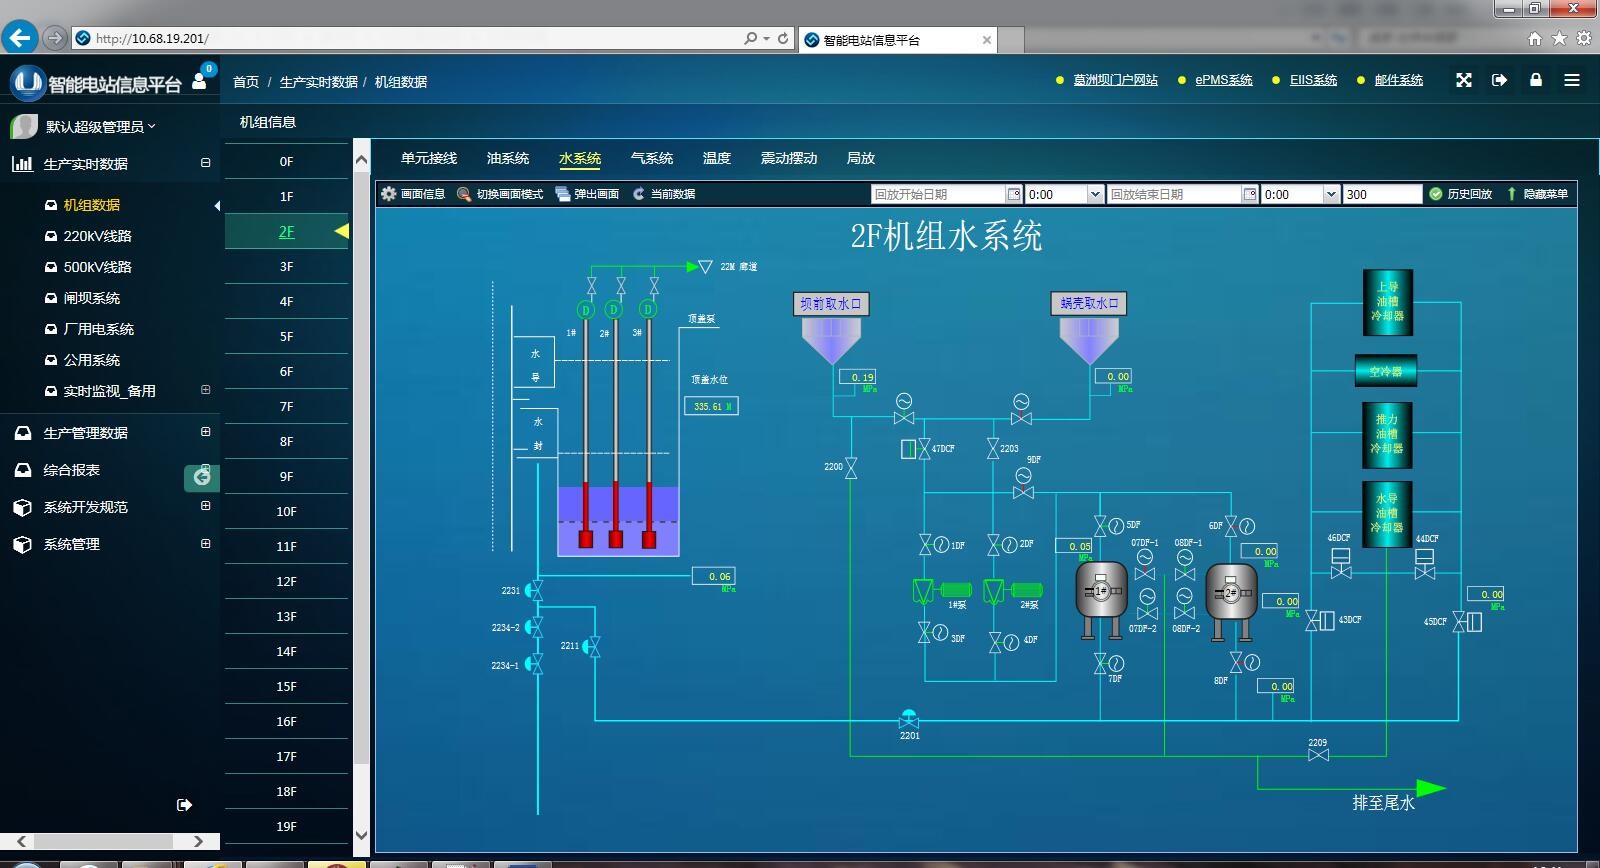Viewport: 1600px width, 868px height.
Task: Click the 隐藏菜单 green up-arrow icon
Action: pos(1512,194)
